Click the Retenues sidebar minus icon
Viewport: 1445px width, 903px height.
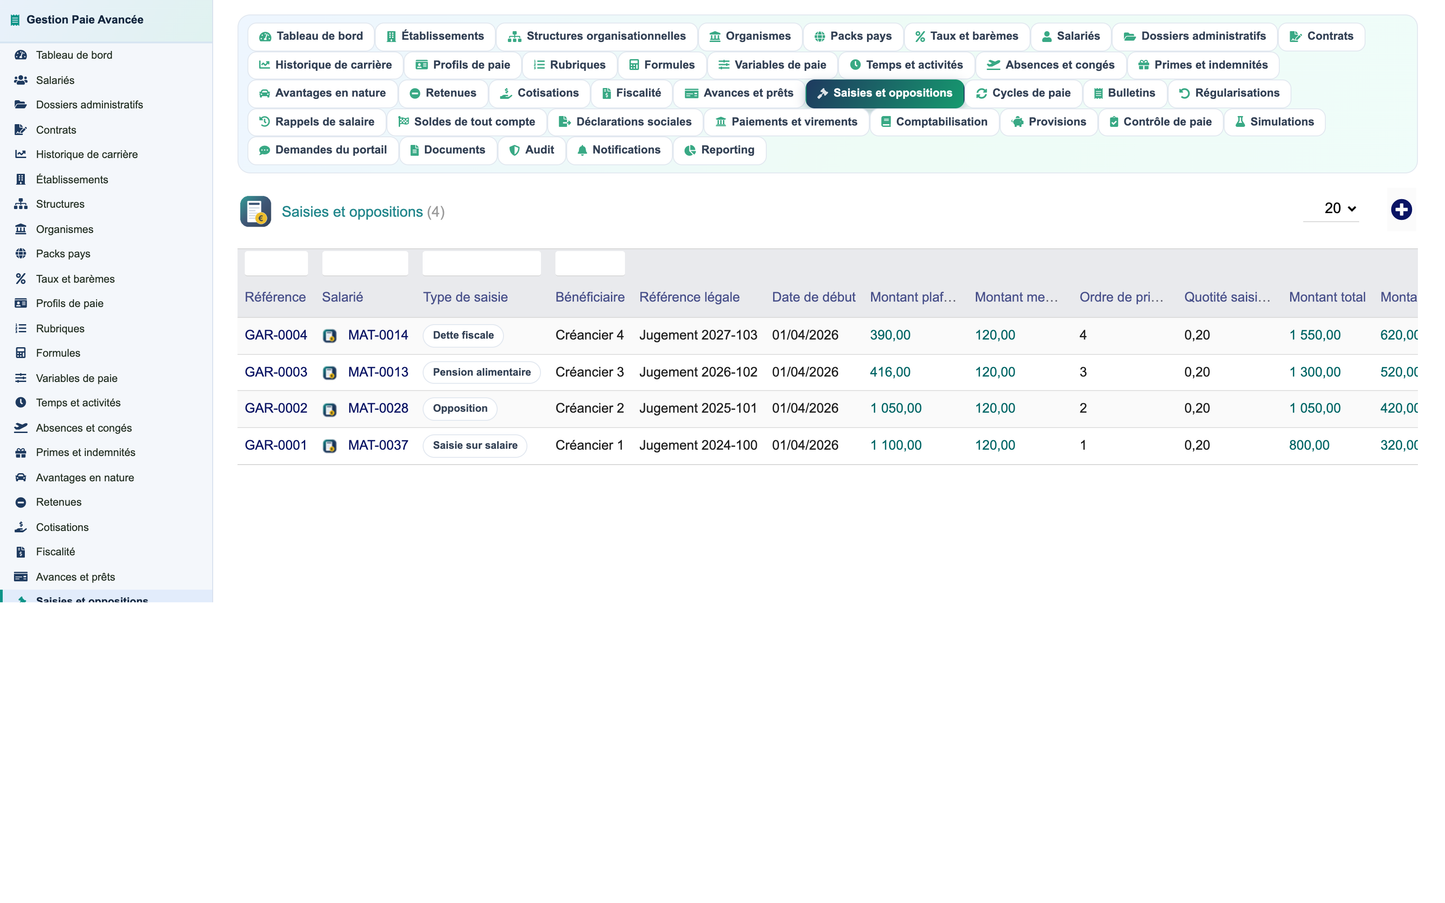tap(20, 502)
